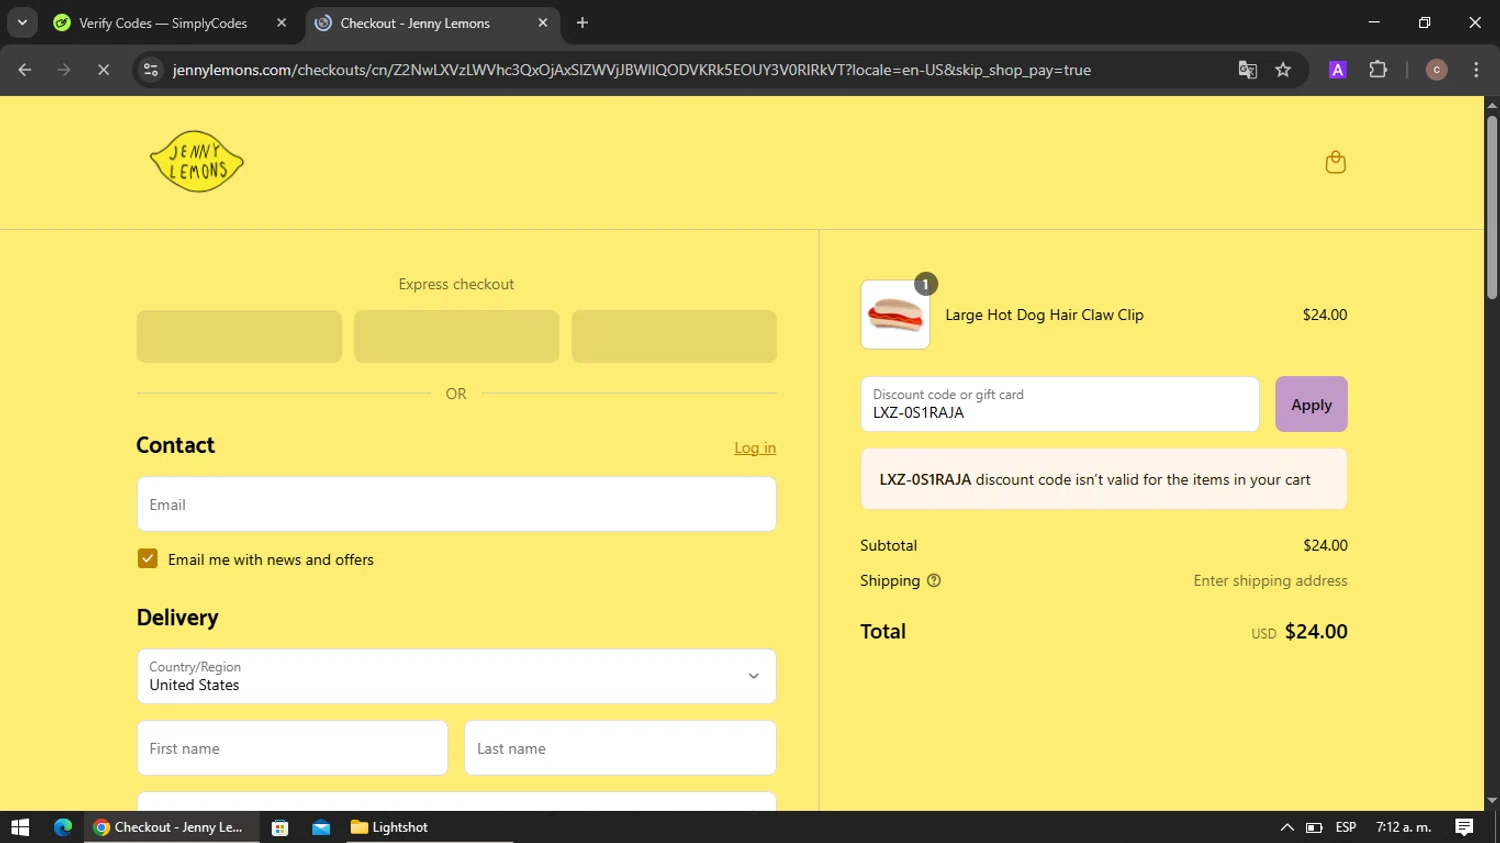Click the middle express checkout button
Viewport: 1500px width, 843px height.
[456, 336]
